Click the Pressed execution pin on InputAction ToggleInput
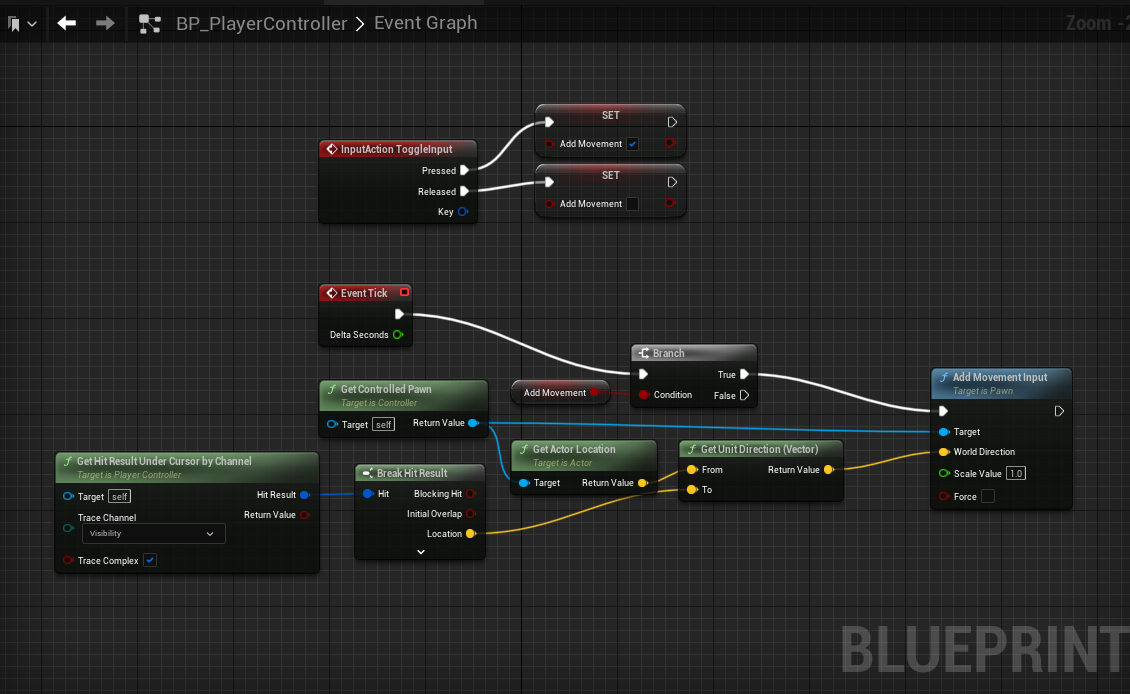1130x694 pixels. click(464, 171)
